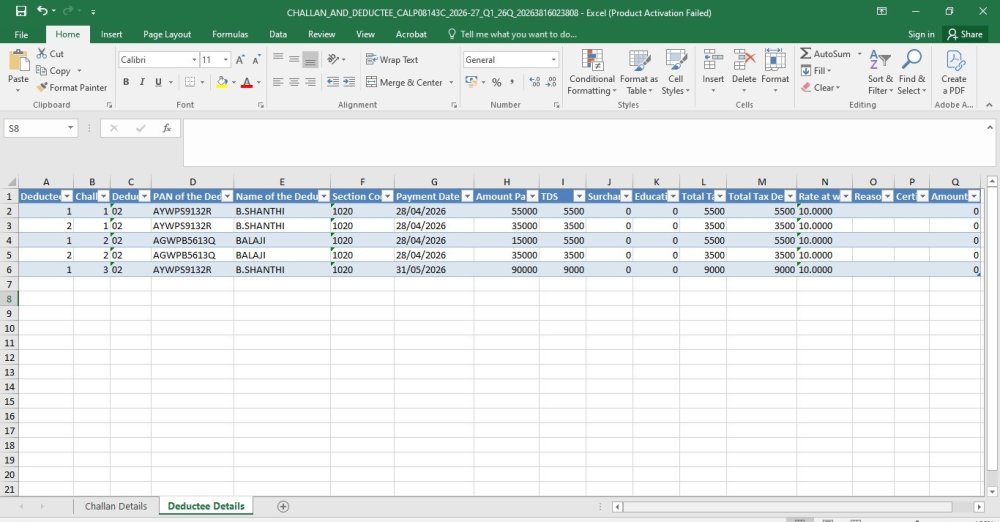Image resolution: width=1000 pixels, height=522 pixels.
Task: Click the horizontal scrollbar right arrow
Action: coord(979,507)
